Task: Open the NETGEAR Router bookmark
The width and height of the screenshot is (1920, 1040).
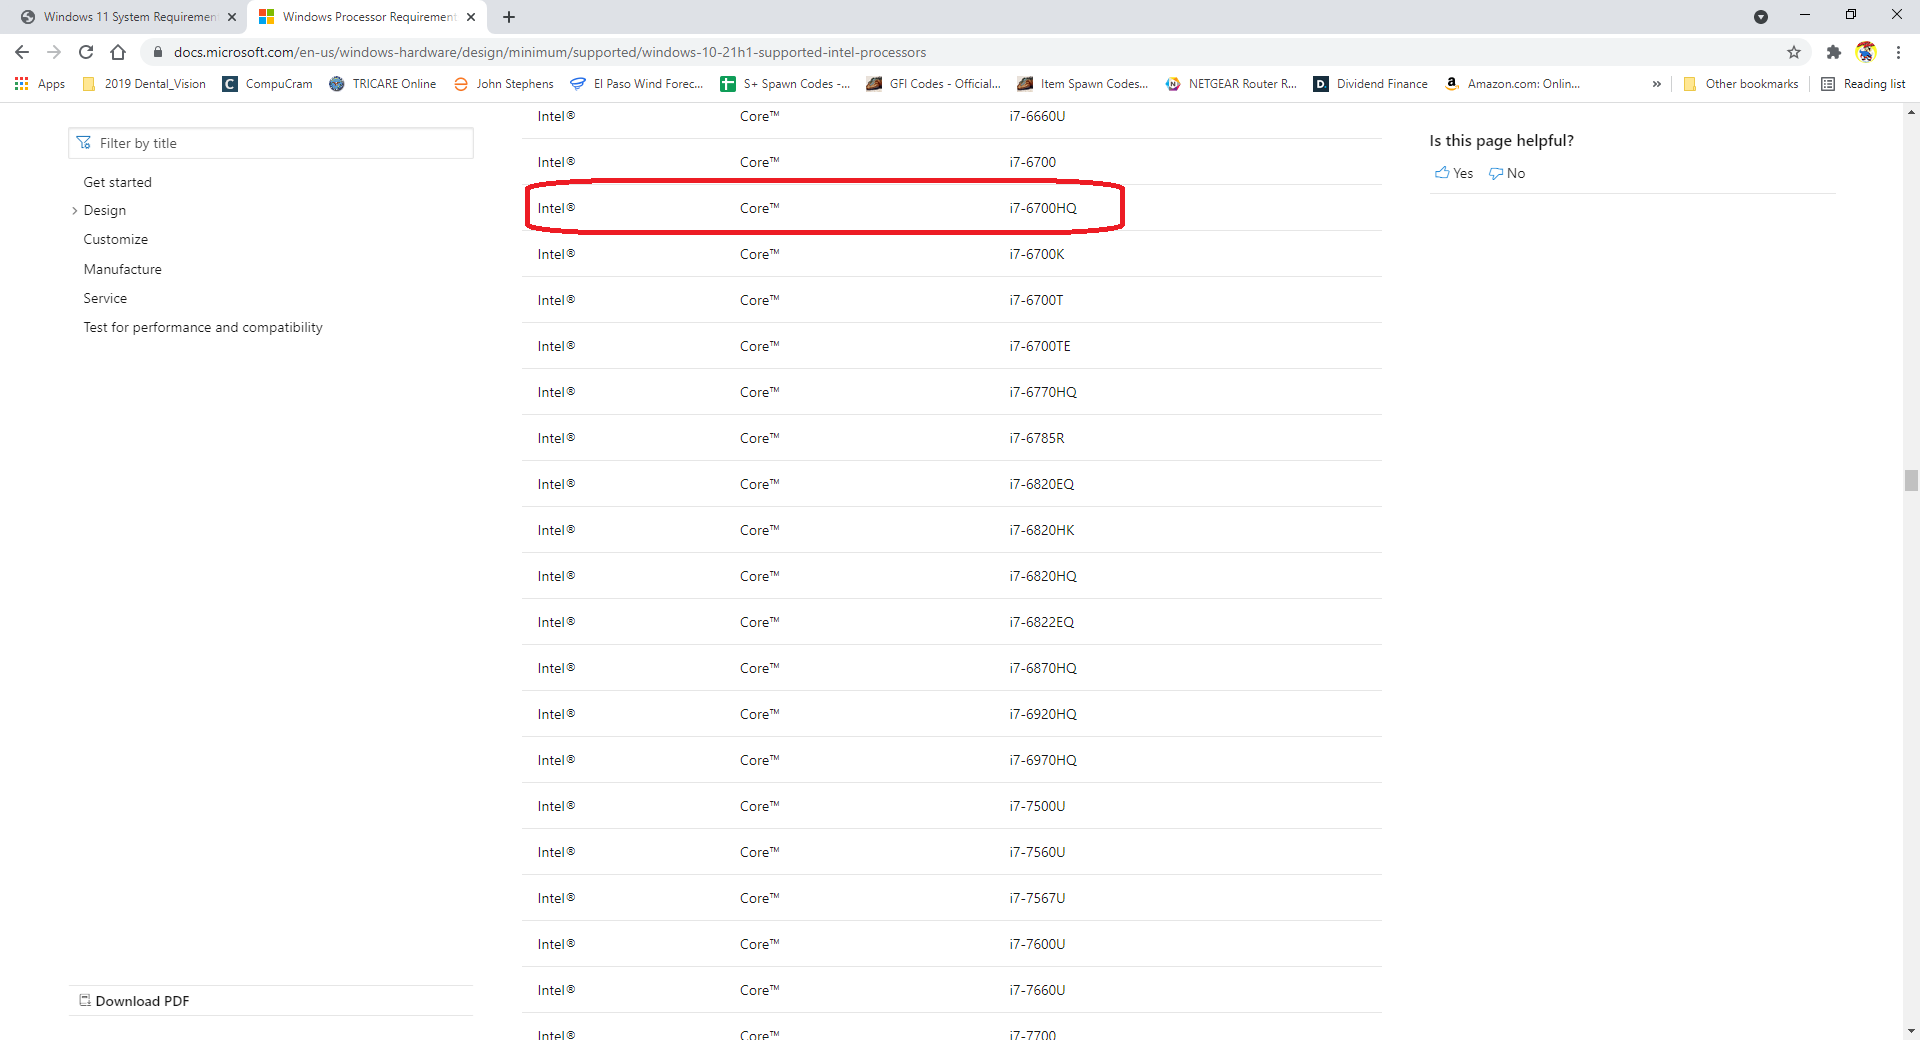Action: point(1230,84)
